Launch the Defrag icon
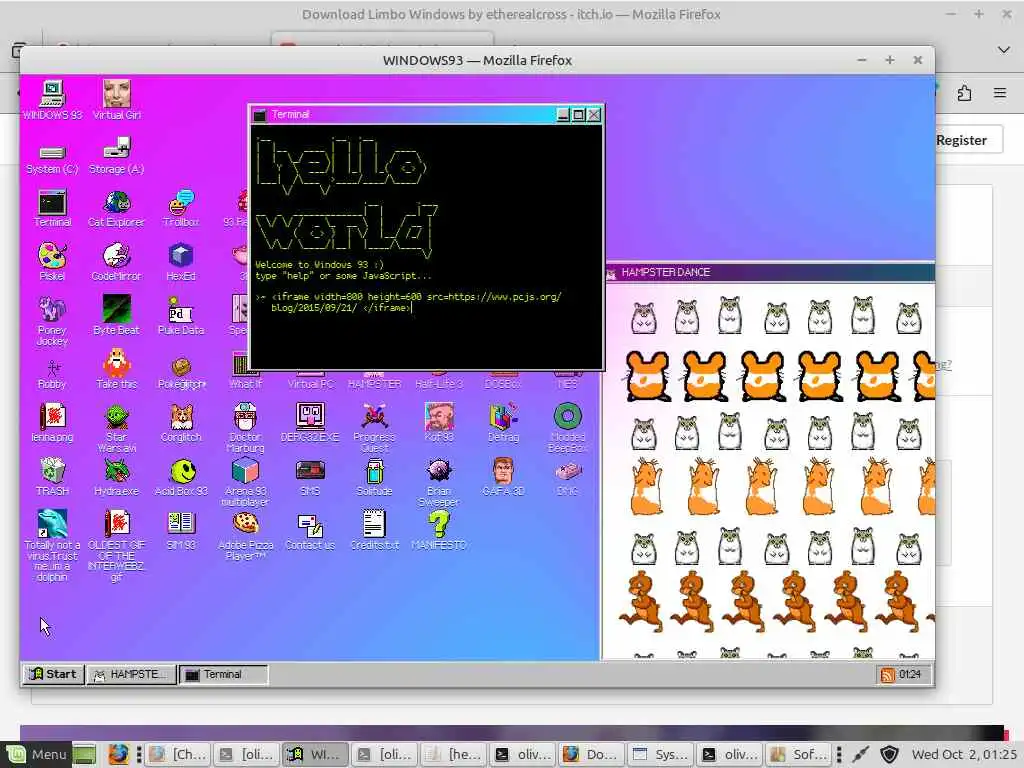This screenshot has height=768, width=1024. tap(503, 423)
